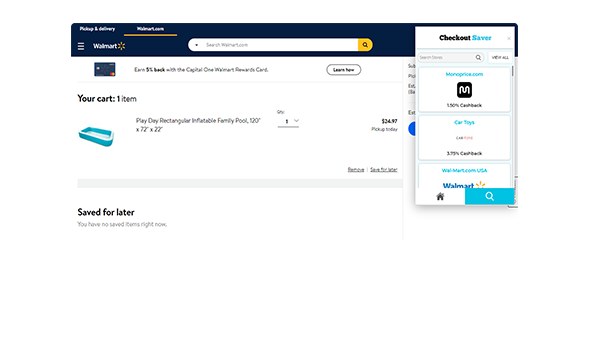The height and width of the screenshot is (360, 590).
Task: Open the Monoprice.com store link
Action: pyautogui.click(x=464, y=74)
